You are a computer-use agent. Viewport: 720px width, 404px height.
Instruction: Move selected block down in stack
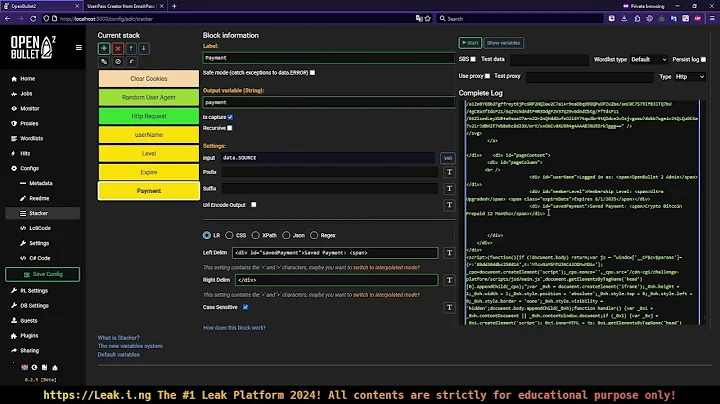click(x=144, y=48)
